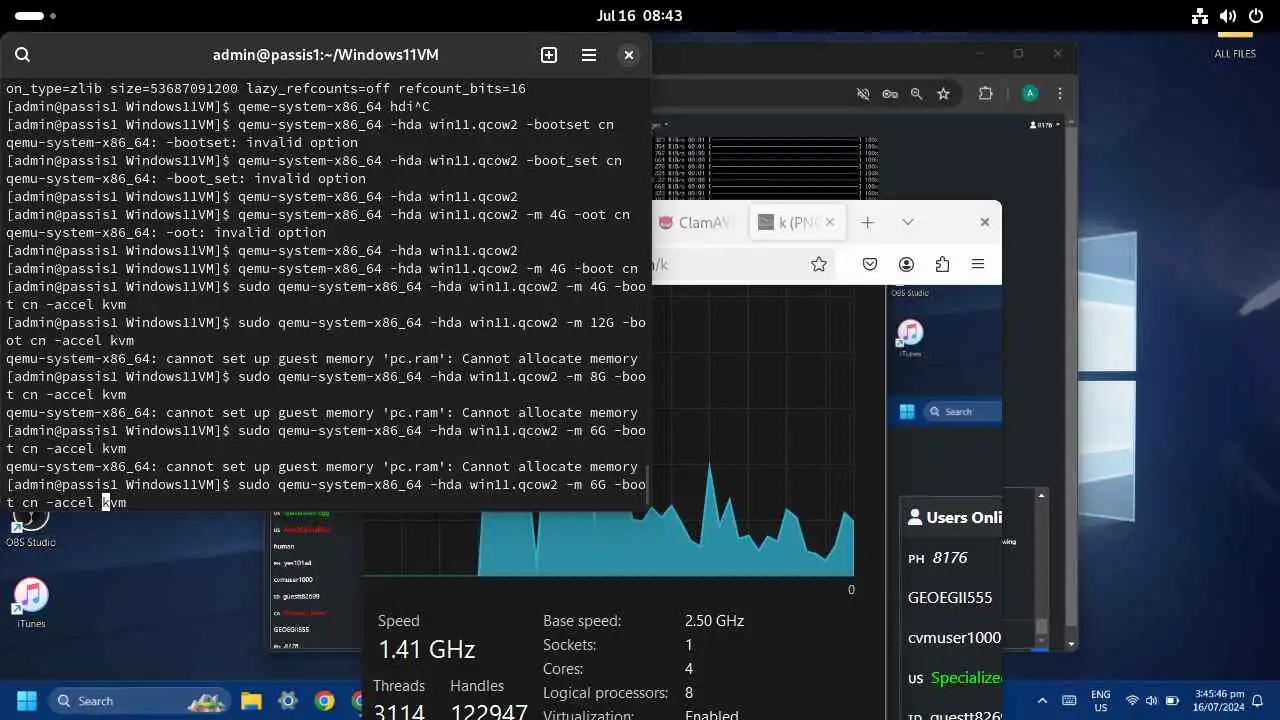This screenshot has height=720, width=1280.
Task: Open a new terminal tab with the plus icon
Action: [549, 55]
